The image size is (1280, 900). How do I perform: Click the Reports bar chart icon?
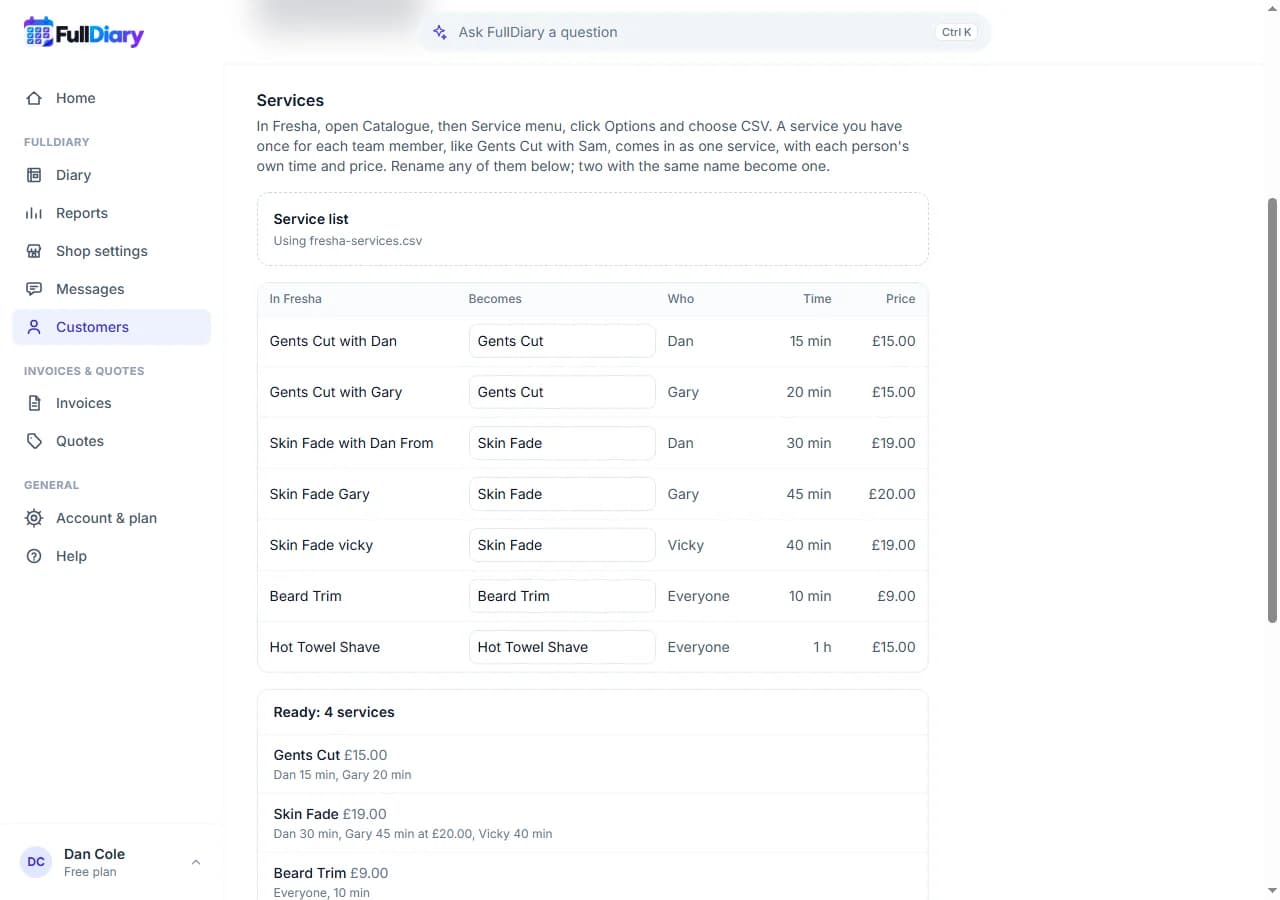[x=34, y=213]
